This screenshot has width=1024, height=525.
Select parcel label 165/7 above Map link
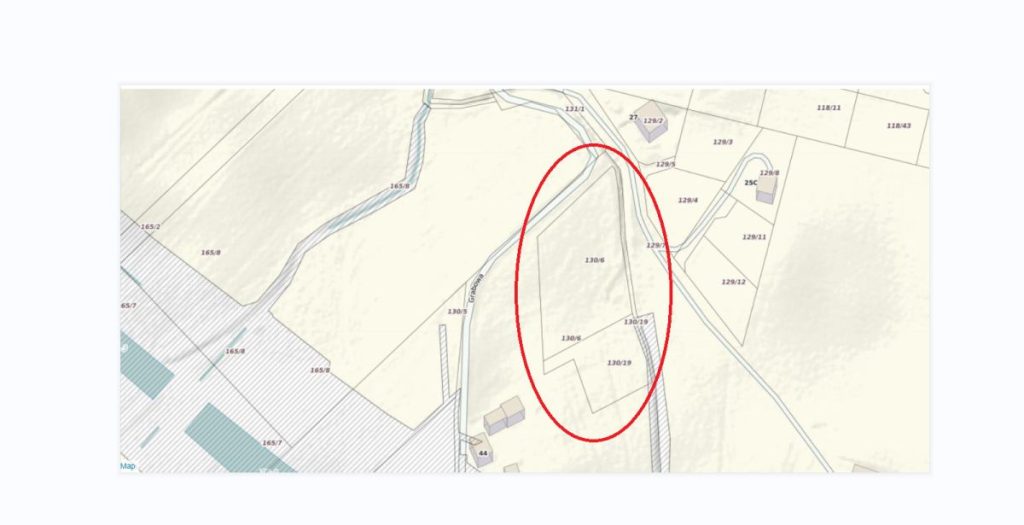(x=272, y=443)
